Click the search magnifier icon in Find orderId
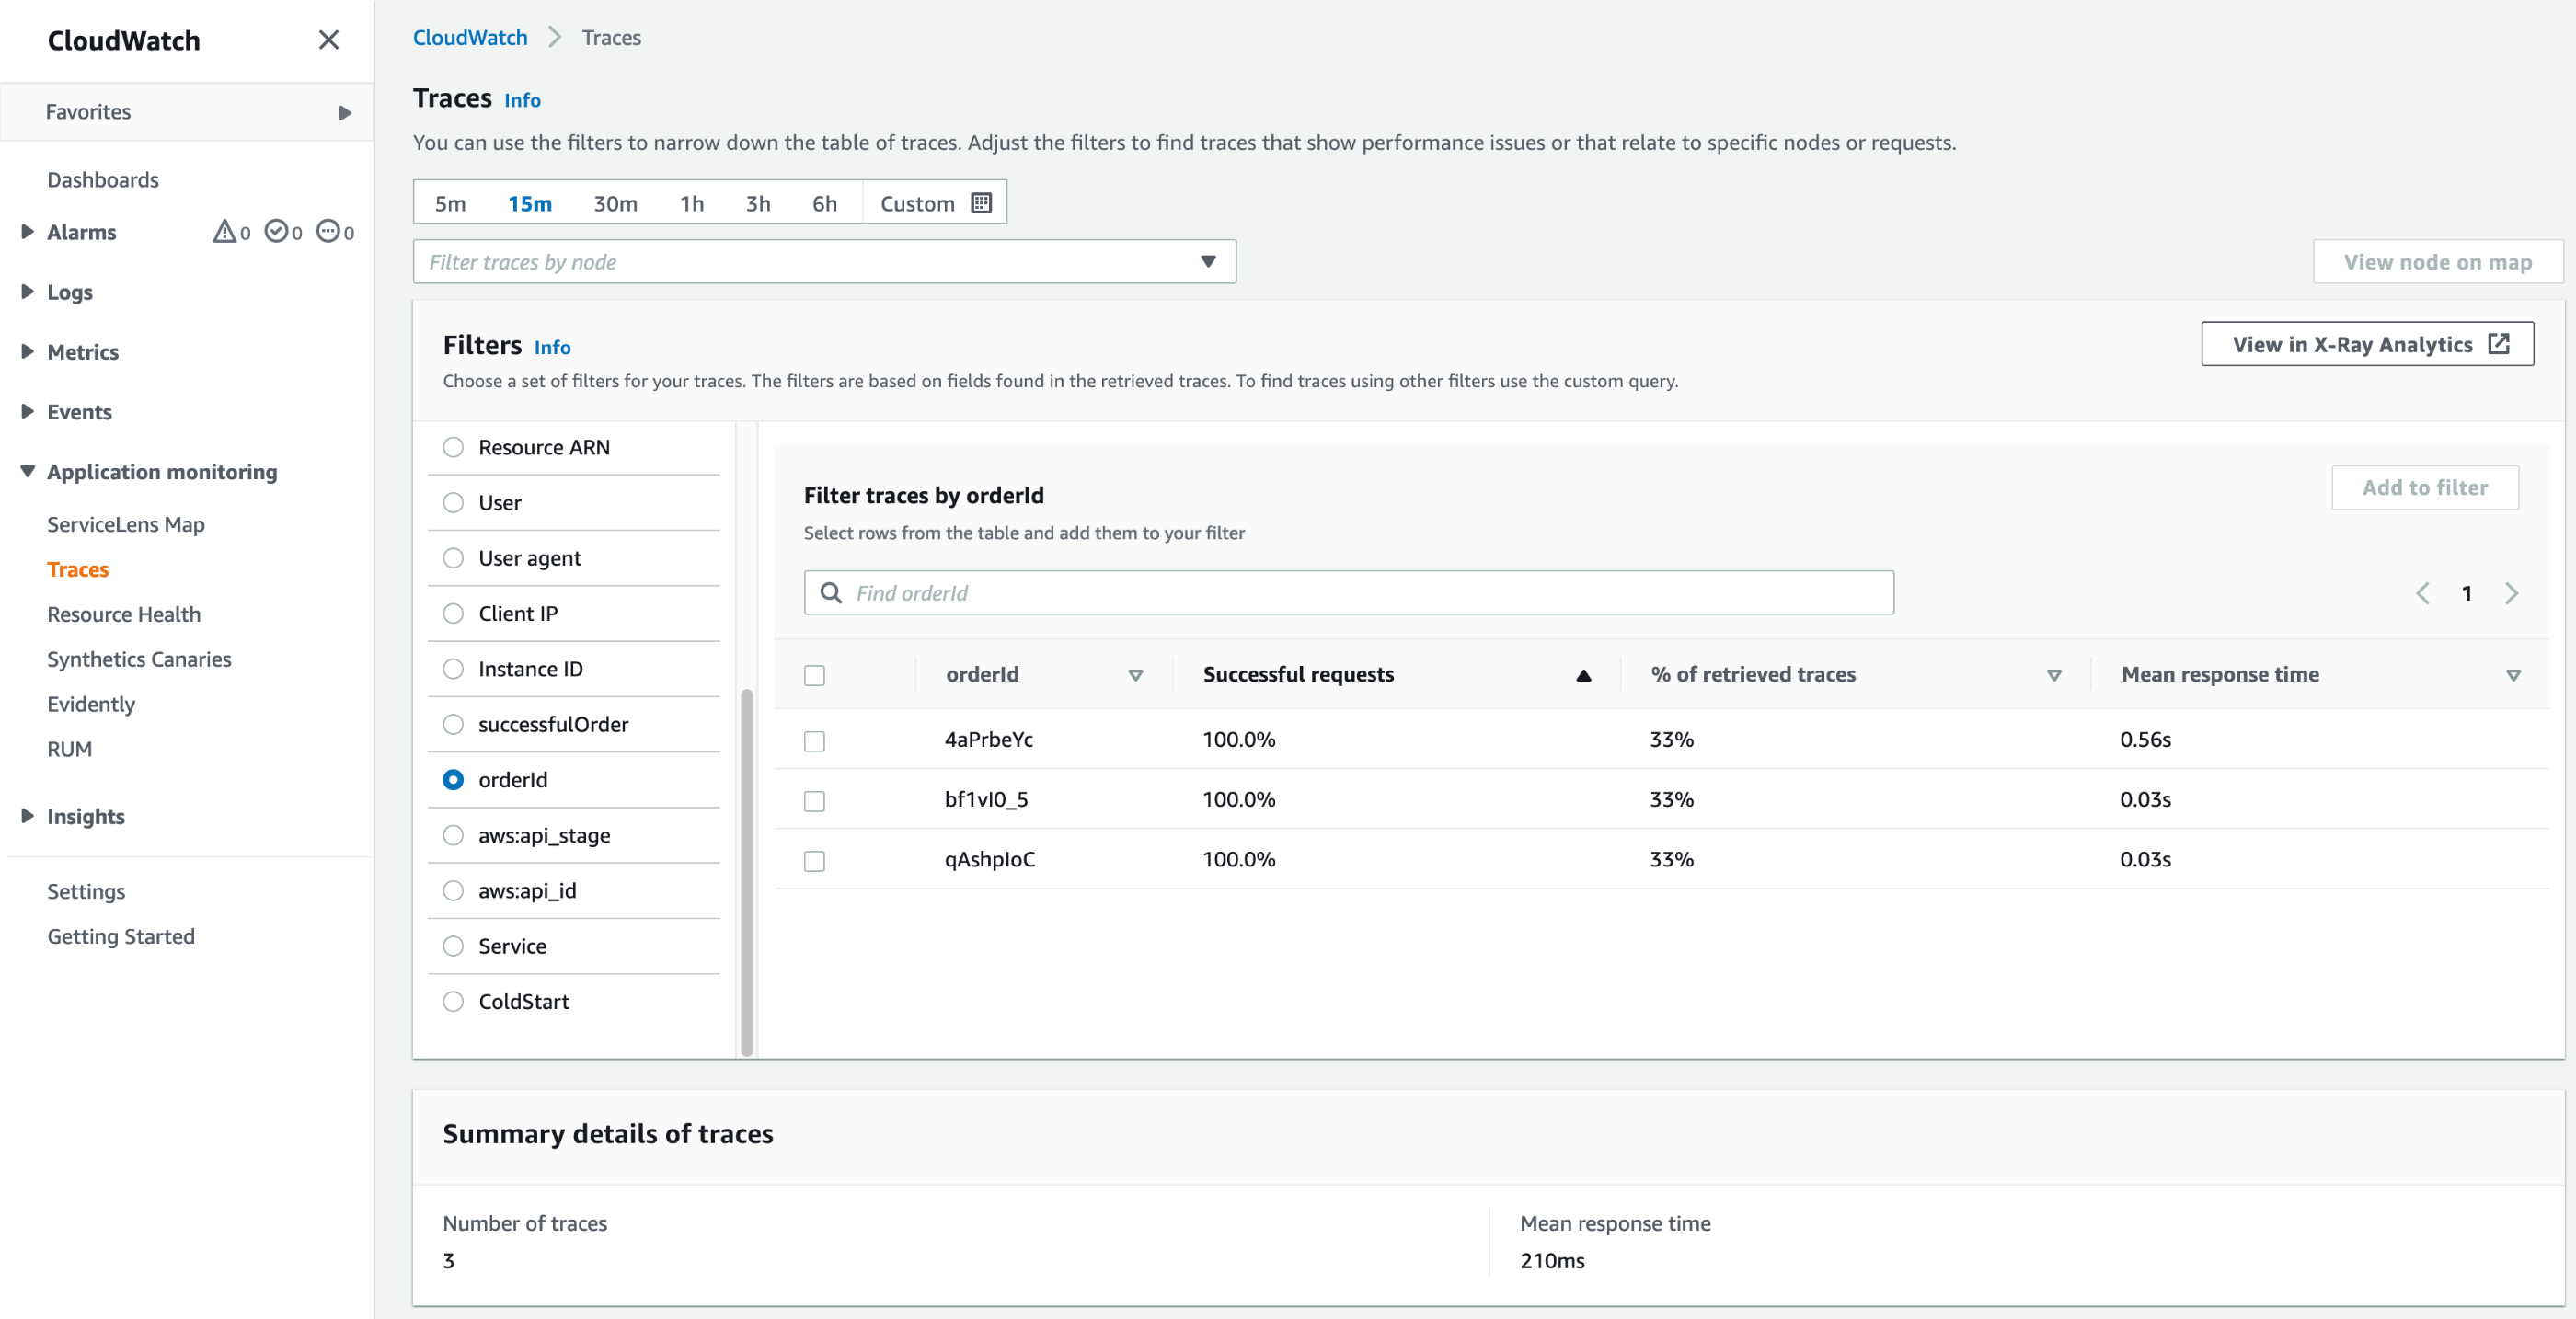Screen dimensions: 2576x1319 (830, 592)
